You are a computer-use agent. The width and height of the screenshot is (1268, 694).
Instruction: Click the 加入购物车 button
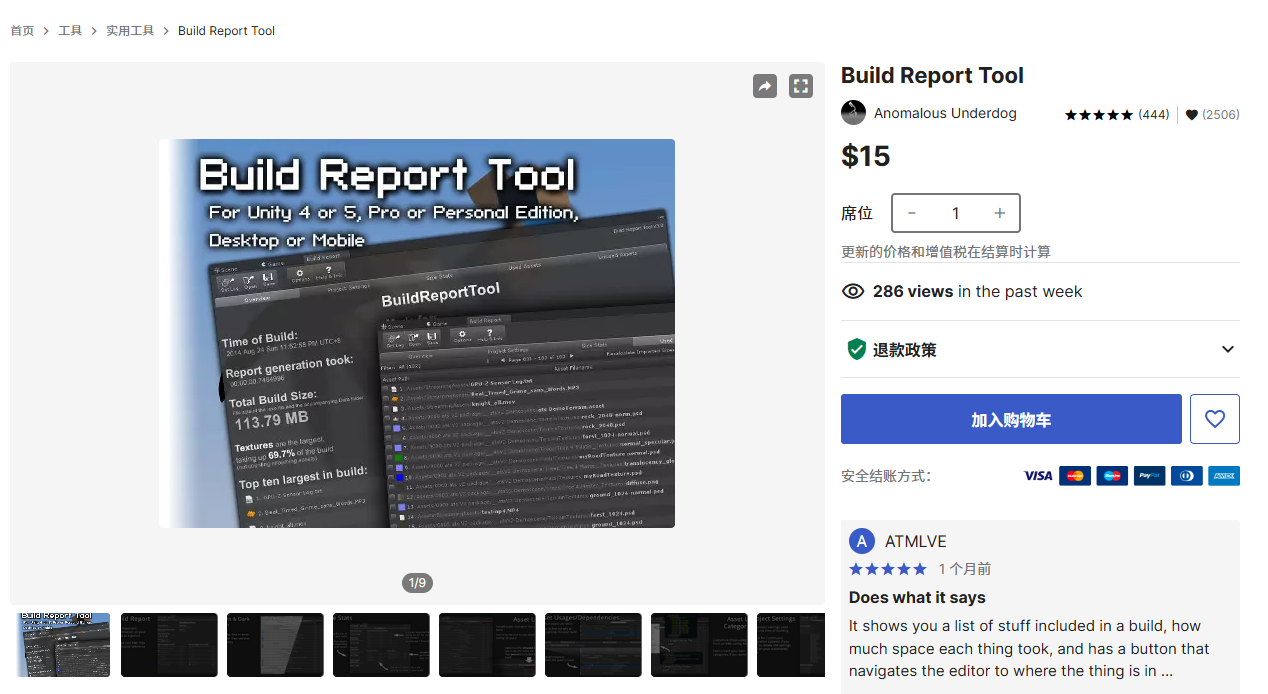(1011, 419)
